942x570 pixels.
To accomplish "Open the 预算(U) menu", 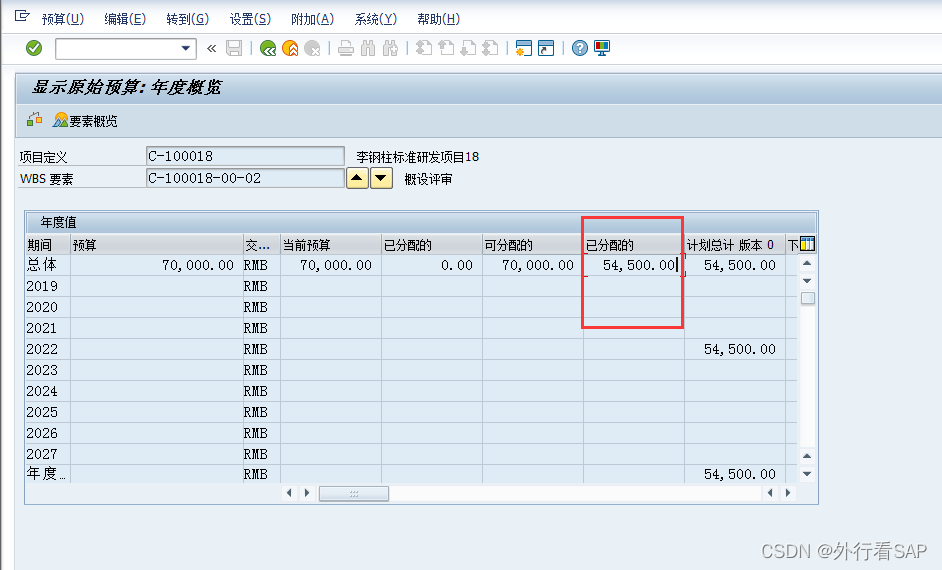I will (62, 19).
